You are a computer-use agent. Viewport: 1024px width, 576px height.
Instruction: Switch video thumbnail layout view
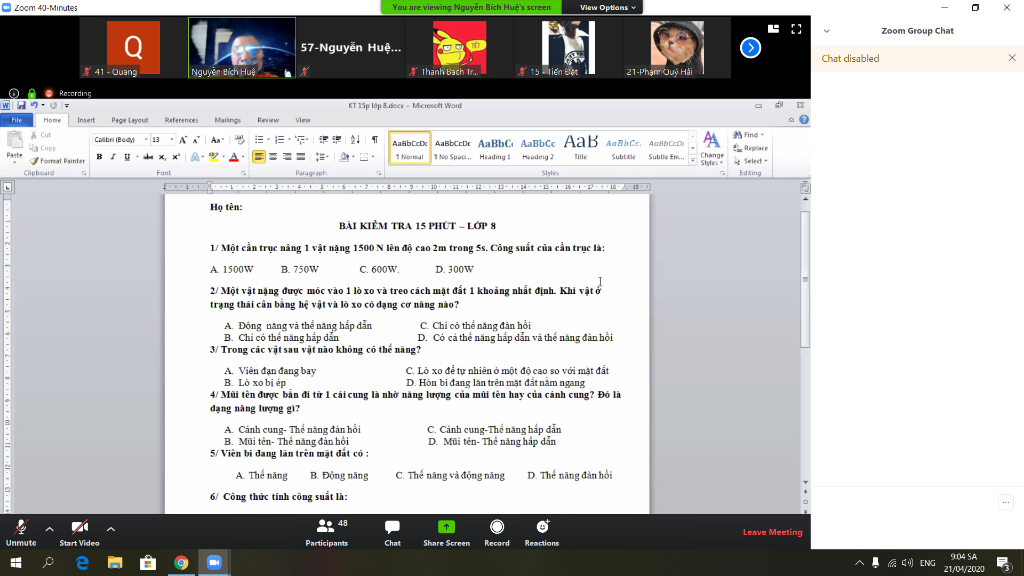click(x=773, y=29)
